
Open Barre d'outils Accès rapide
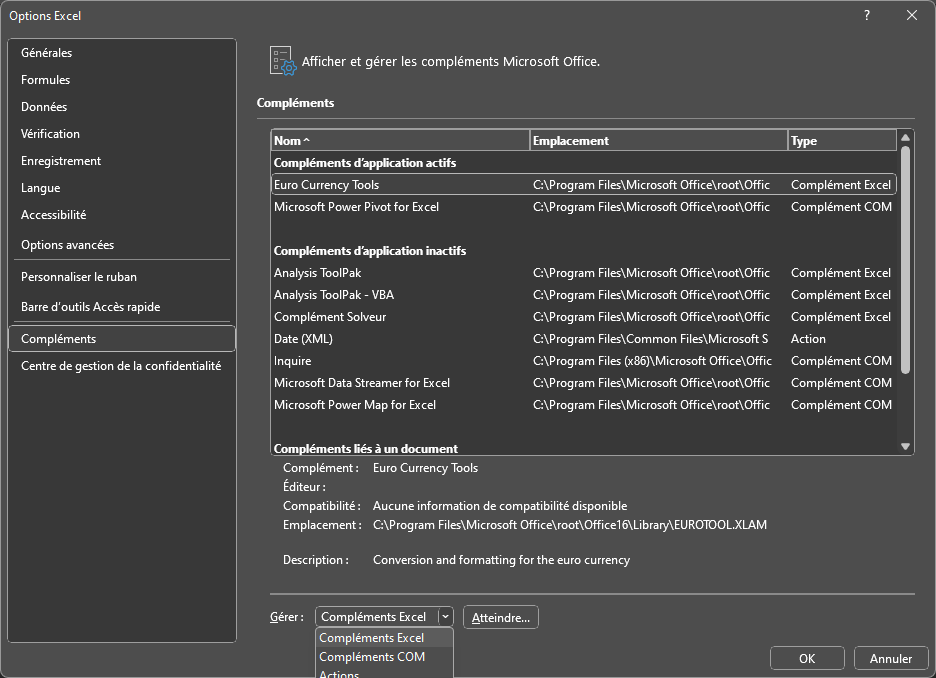click(122, 307)
